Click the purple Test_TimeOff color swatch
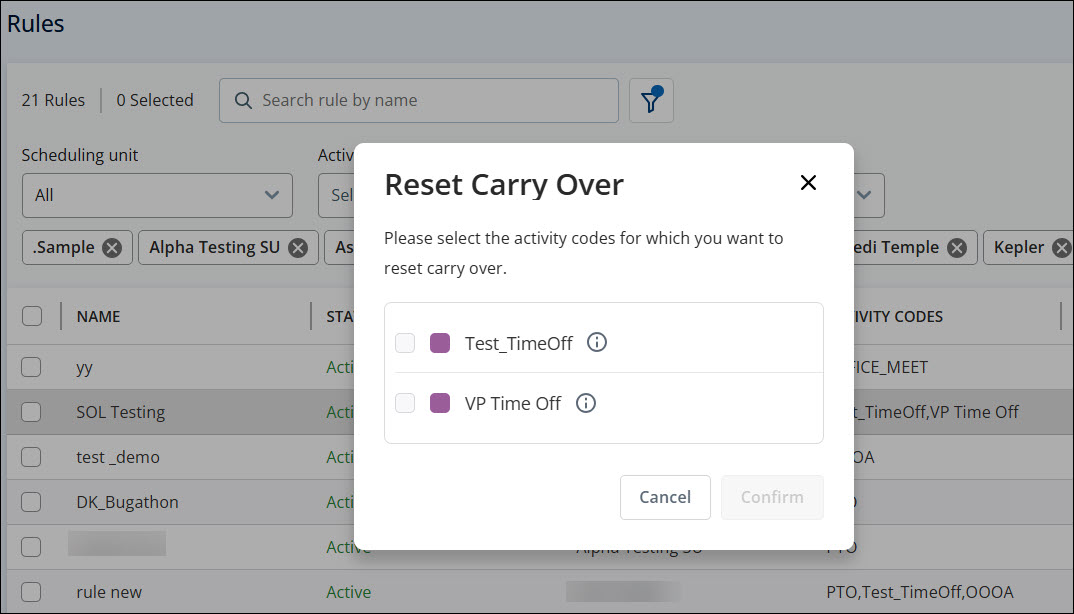 click(440, 343)
